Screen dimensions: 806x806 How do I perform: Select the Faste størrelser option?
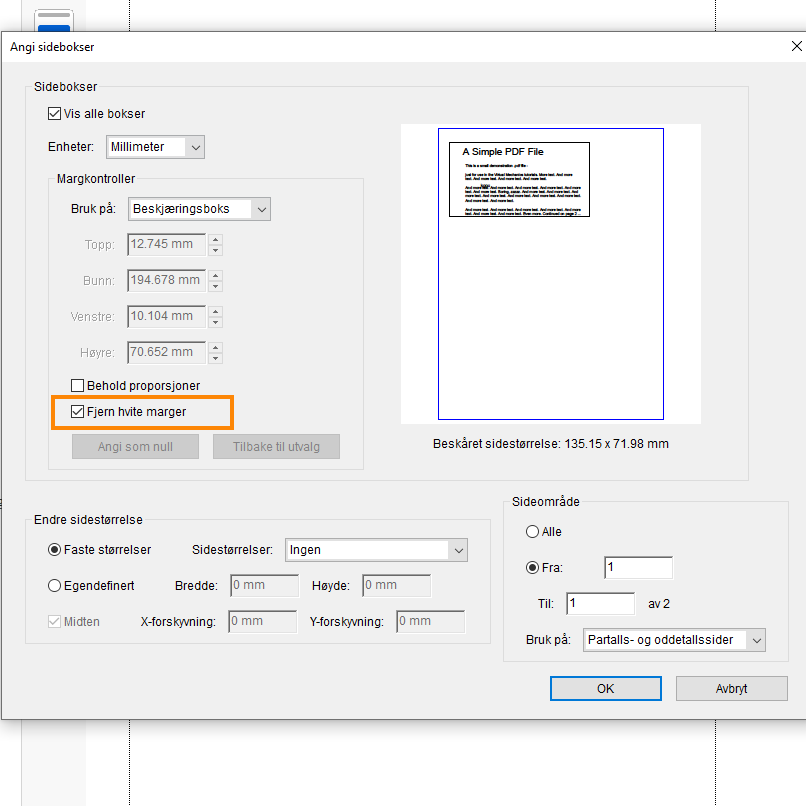point(55,549)
